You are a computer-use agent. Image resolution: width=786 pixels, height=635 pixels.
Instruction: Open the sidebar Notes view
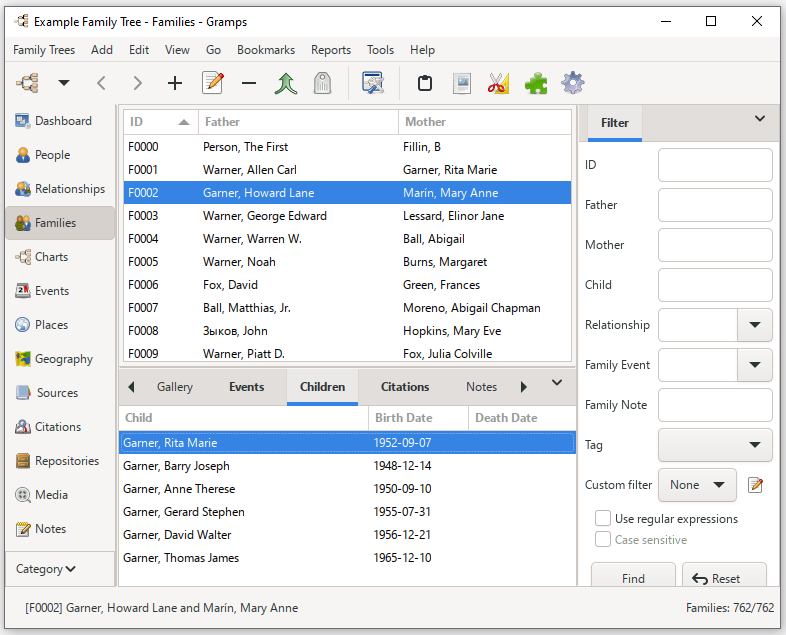pyautogui.click(x=60, y=529)
